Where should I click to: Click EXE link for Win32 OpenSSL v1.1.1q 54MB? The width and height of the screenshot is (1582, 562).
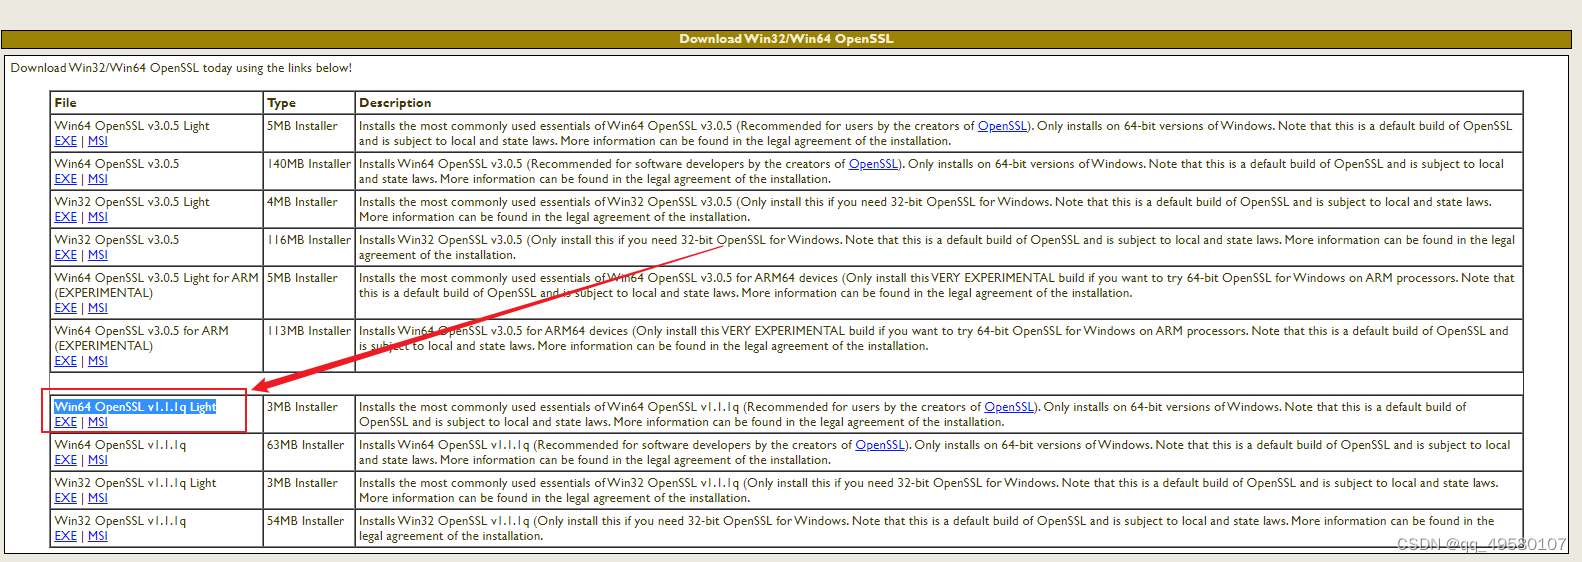point(65,536)
